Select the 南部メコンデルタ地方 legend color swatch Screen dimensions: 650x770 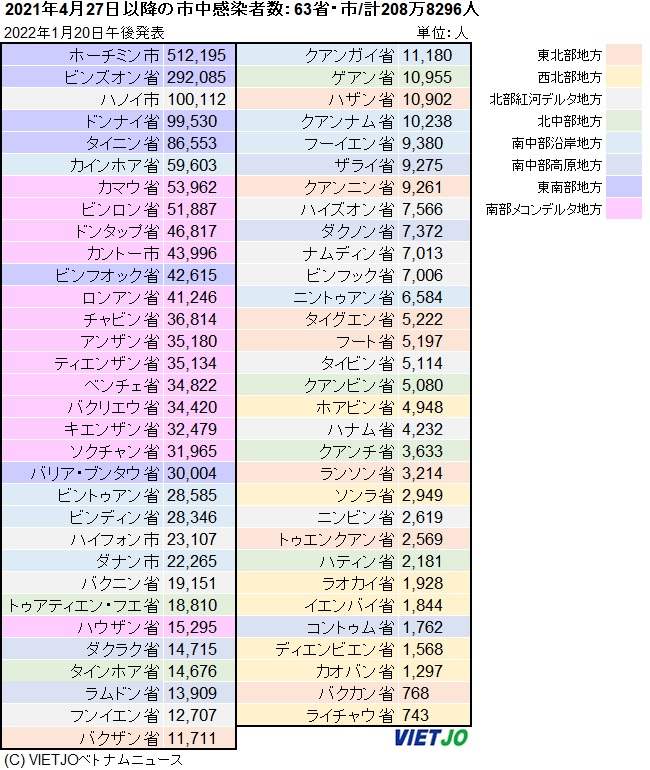pos(623,209)
